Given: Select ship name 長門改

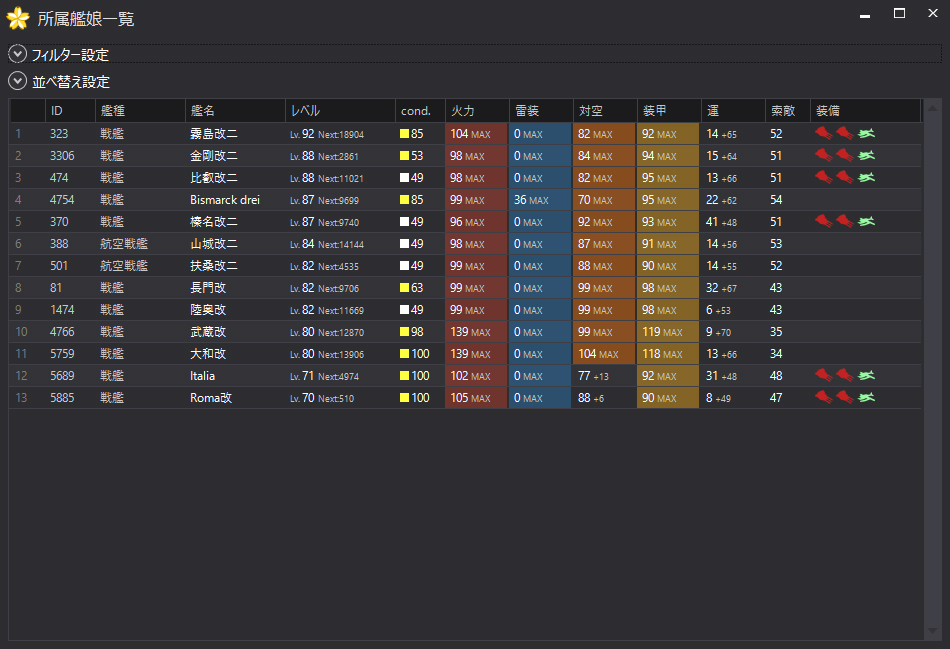Looking at the screenshot, I should point(208,287).
